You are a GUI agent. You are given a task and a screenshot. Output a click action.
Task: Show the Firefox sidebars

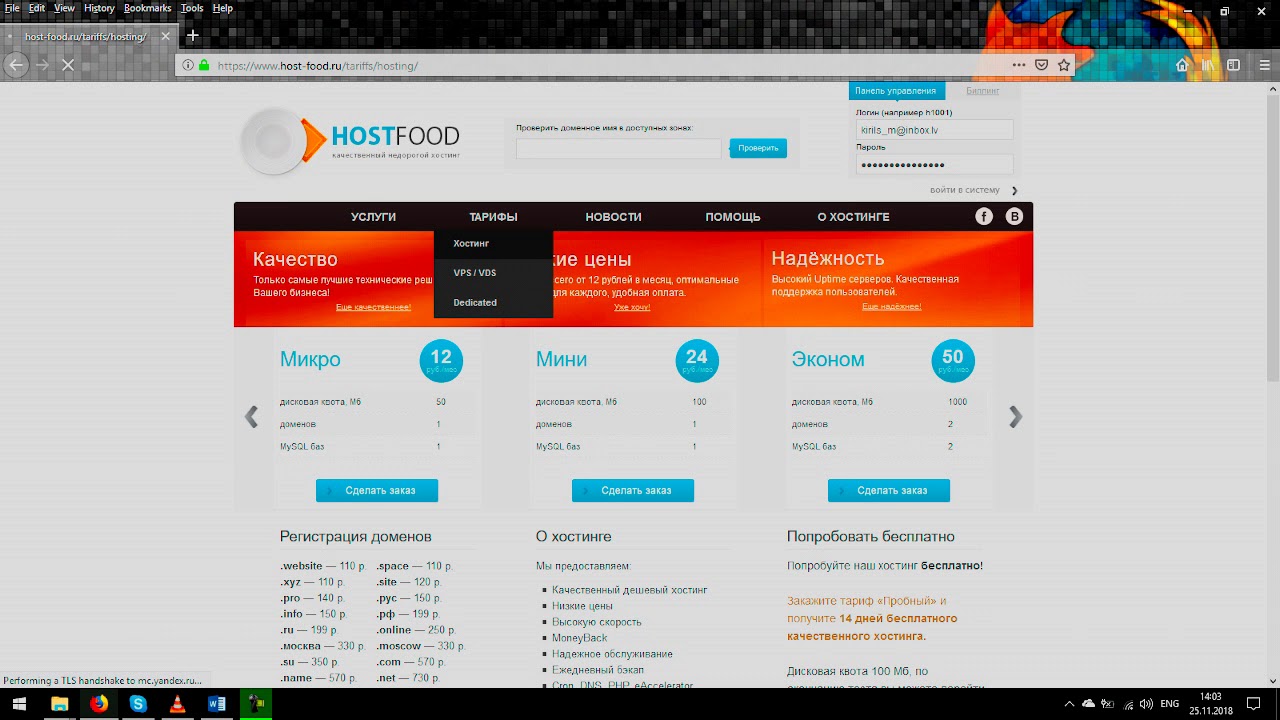tap(1234, 65)
